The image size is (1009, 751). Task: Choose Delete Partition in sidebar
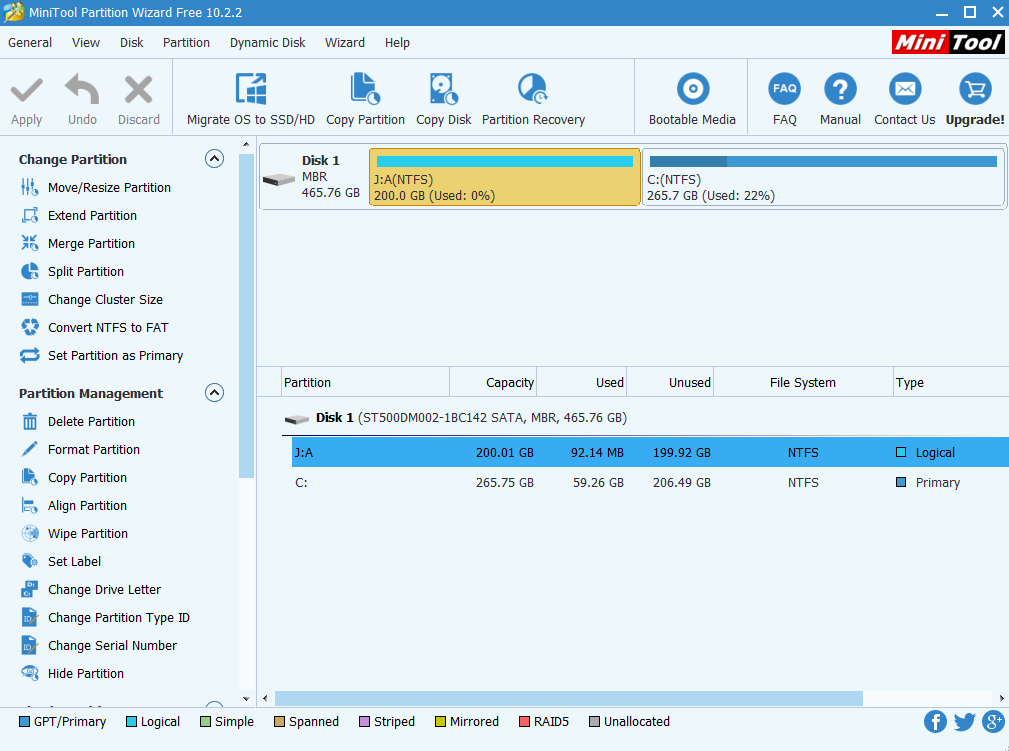click(78, 422)
